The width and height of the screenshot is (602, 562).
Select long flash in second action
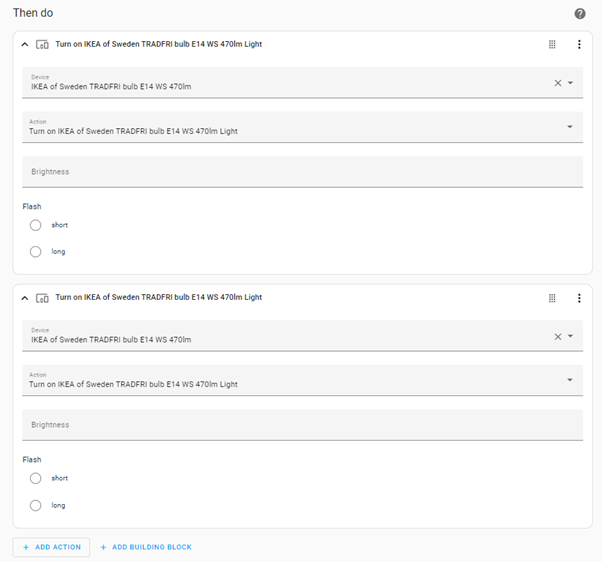coord(36,505)
